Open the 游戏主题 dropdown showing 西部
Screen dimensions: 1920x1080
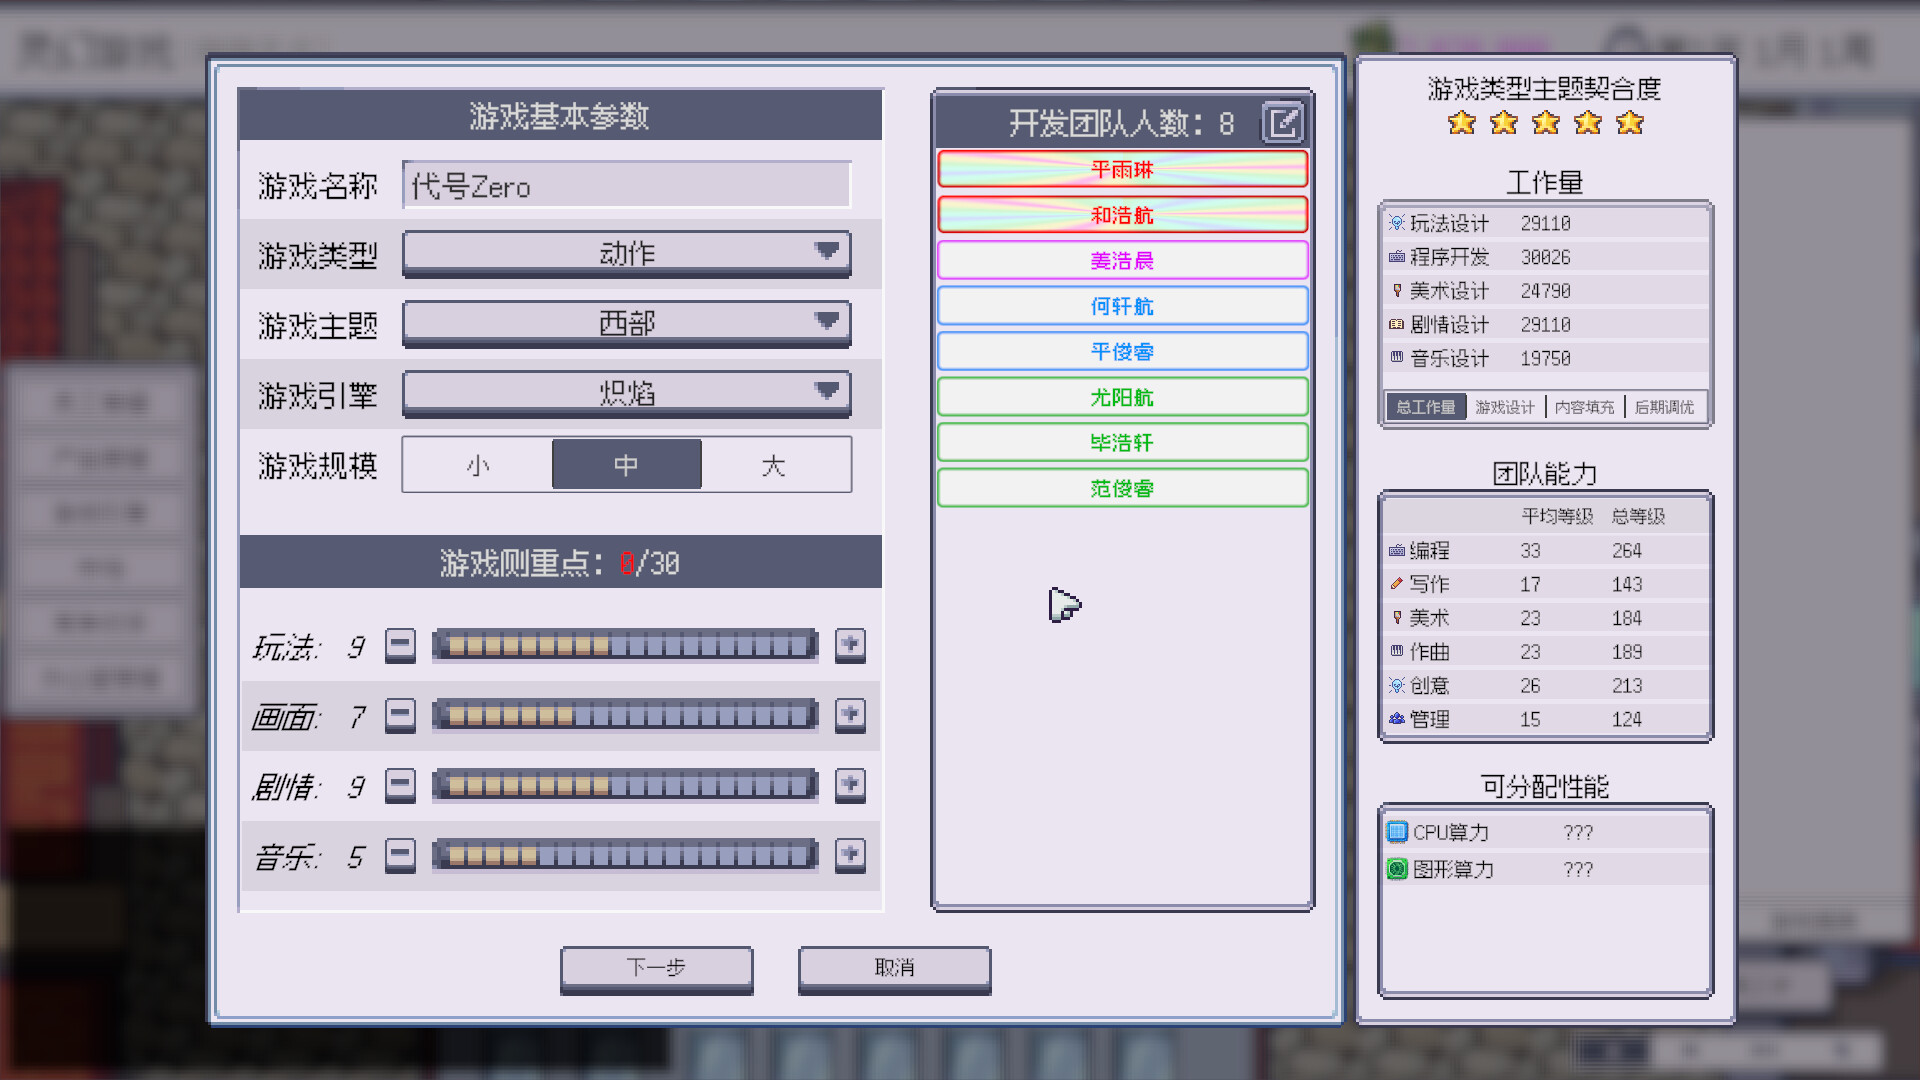pyautogui.click(x=626, y=322)
